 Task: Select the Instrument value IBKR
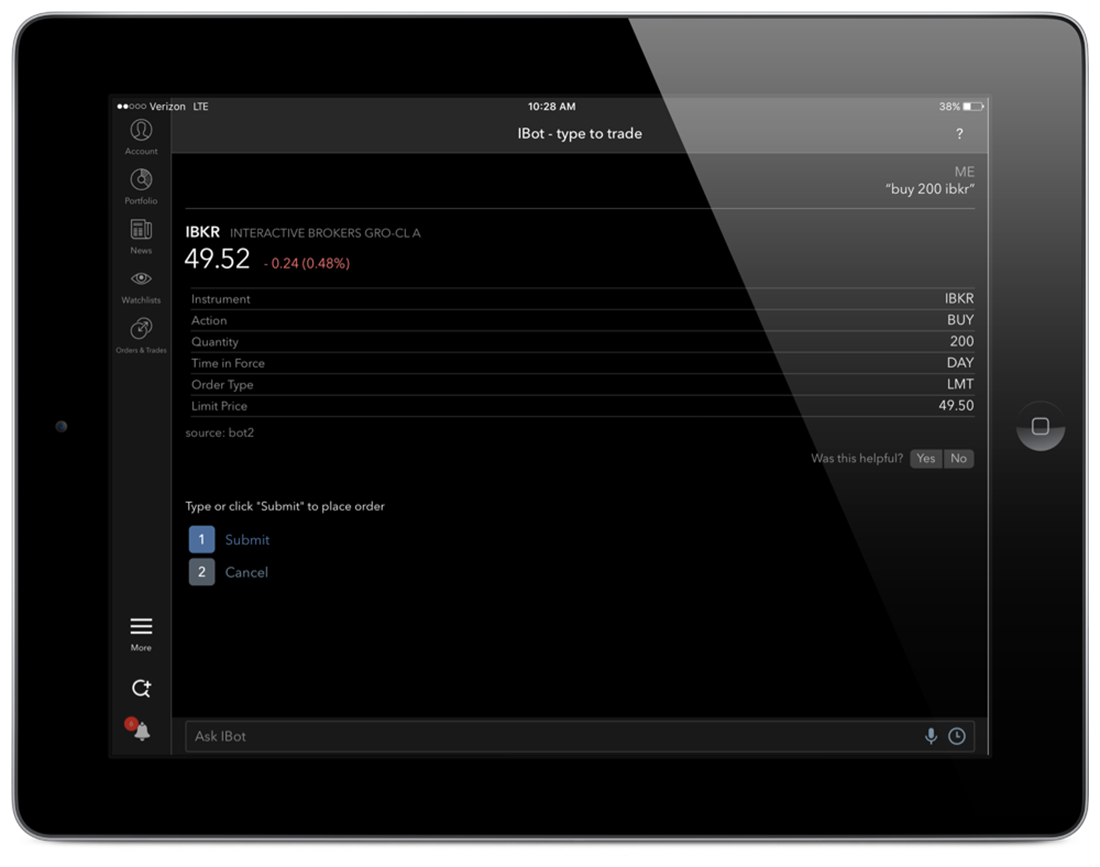point(959,299)
